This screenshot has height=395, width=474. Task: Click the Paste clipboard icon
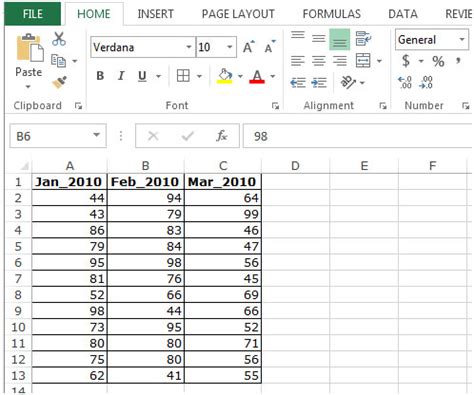click(x=30, y=47)
